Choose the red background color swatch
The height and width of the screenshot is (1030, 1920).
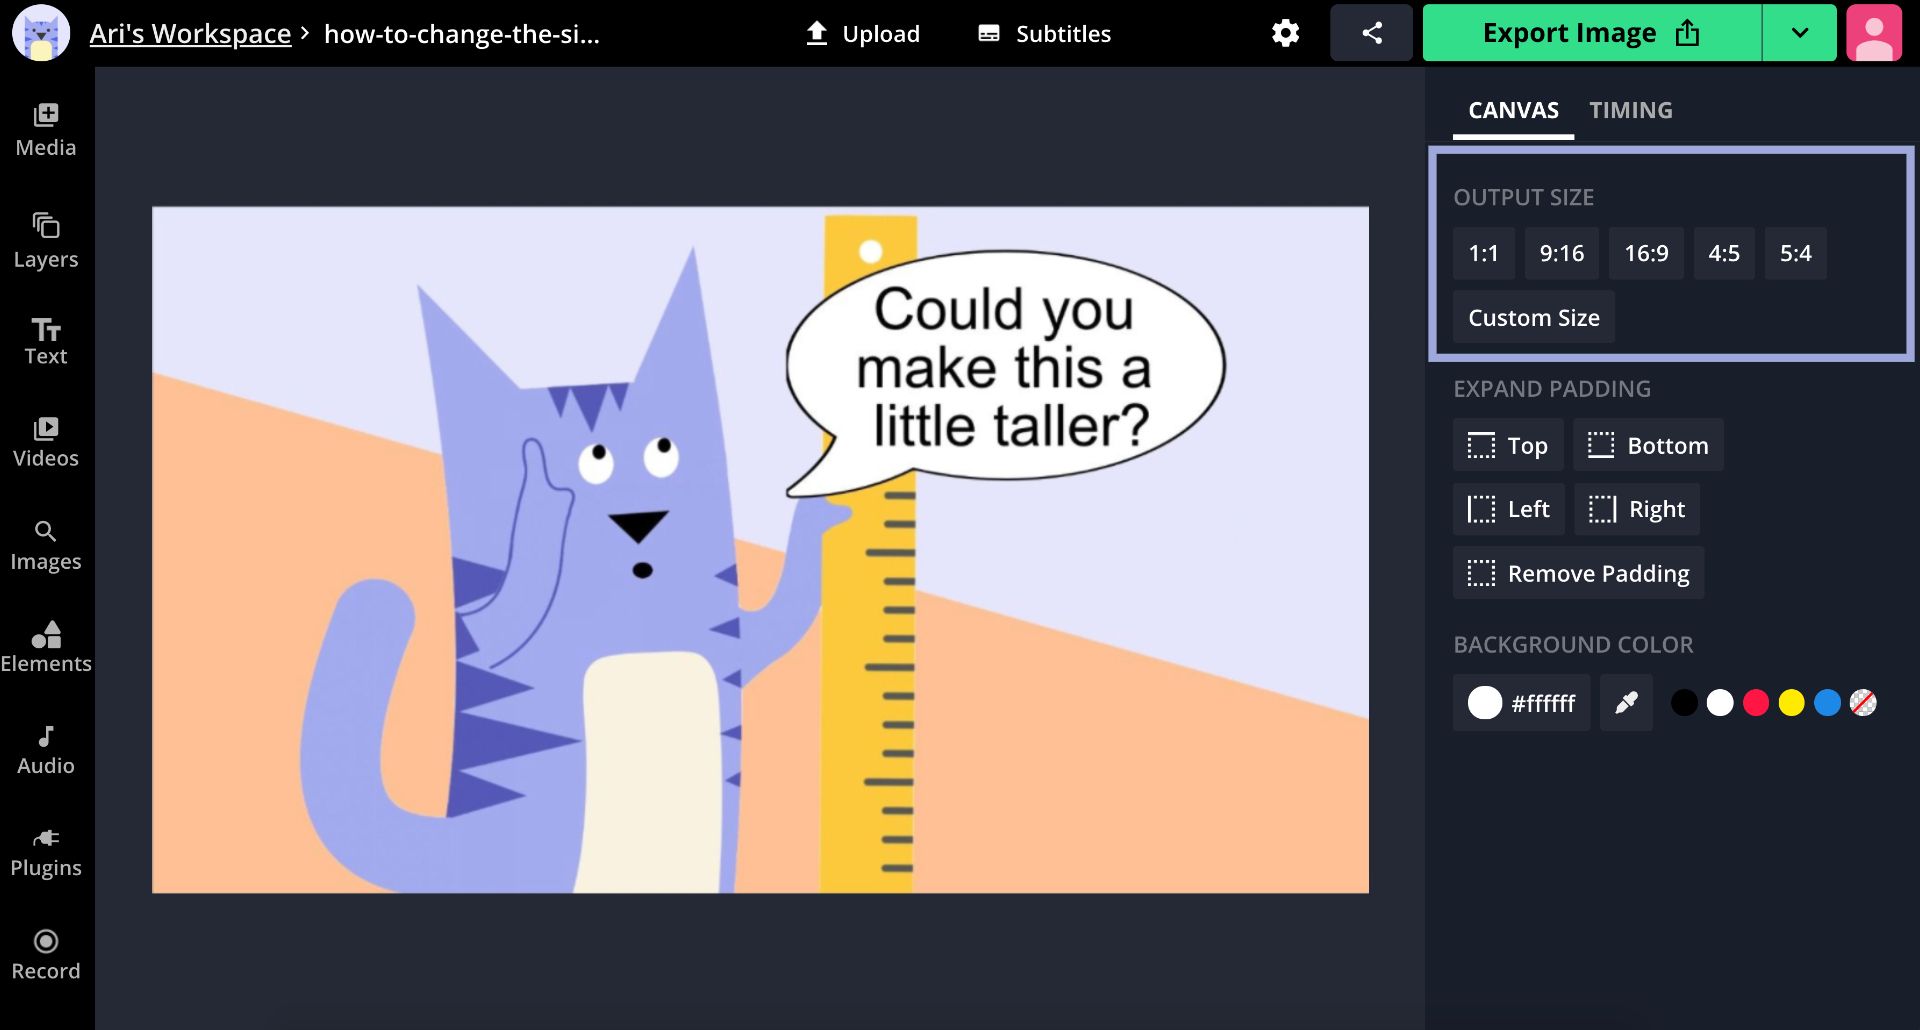tap(1755, 703)
